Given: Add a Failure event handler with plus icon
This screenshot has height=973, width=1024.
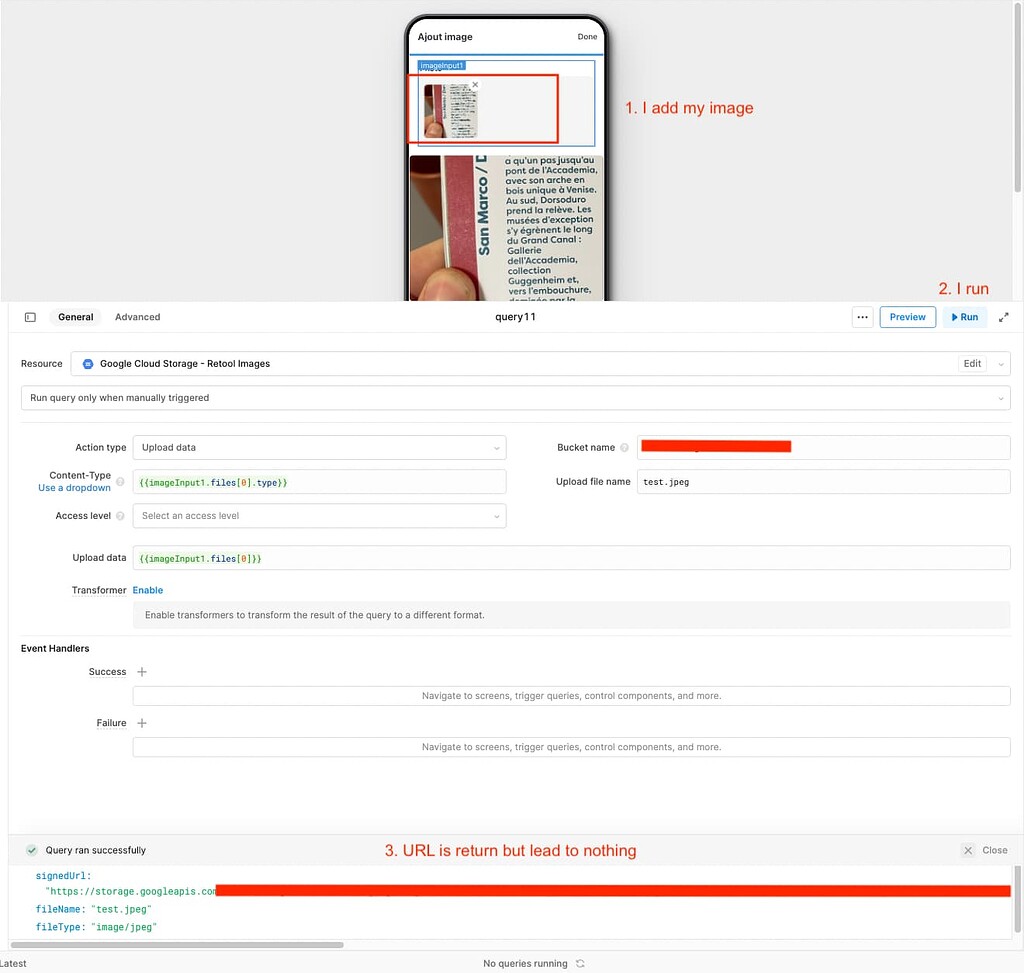Looking at the screenshot, I should pos(141,723).
